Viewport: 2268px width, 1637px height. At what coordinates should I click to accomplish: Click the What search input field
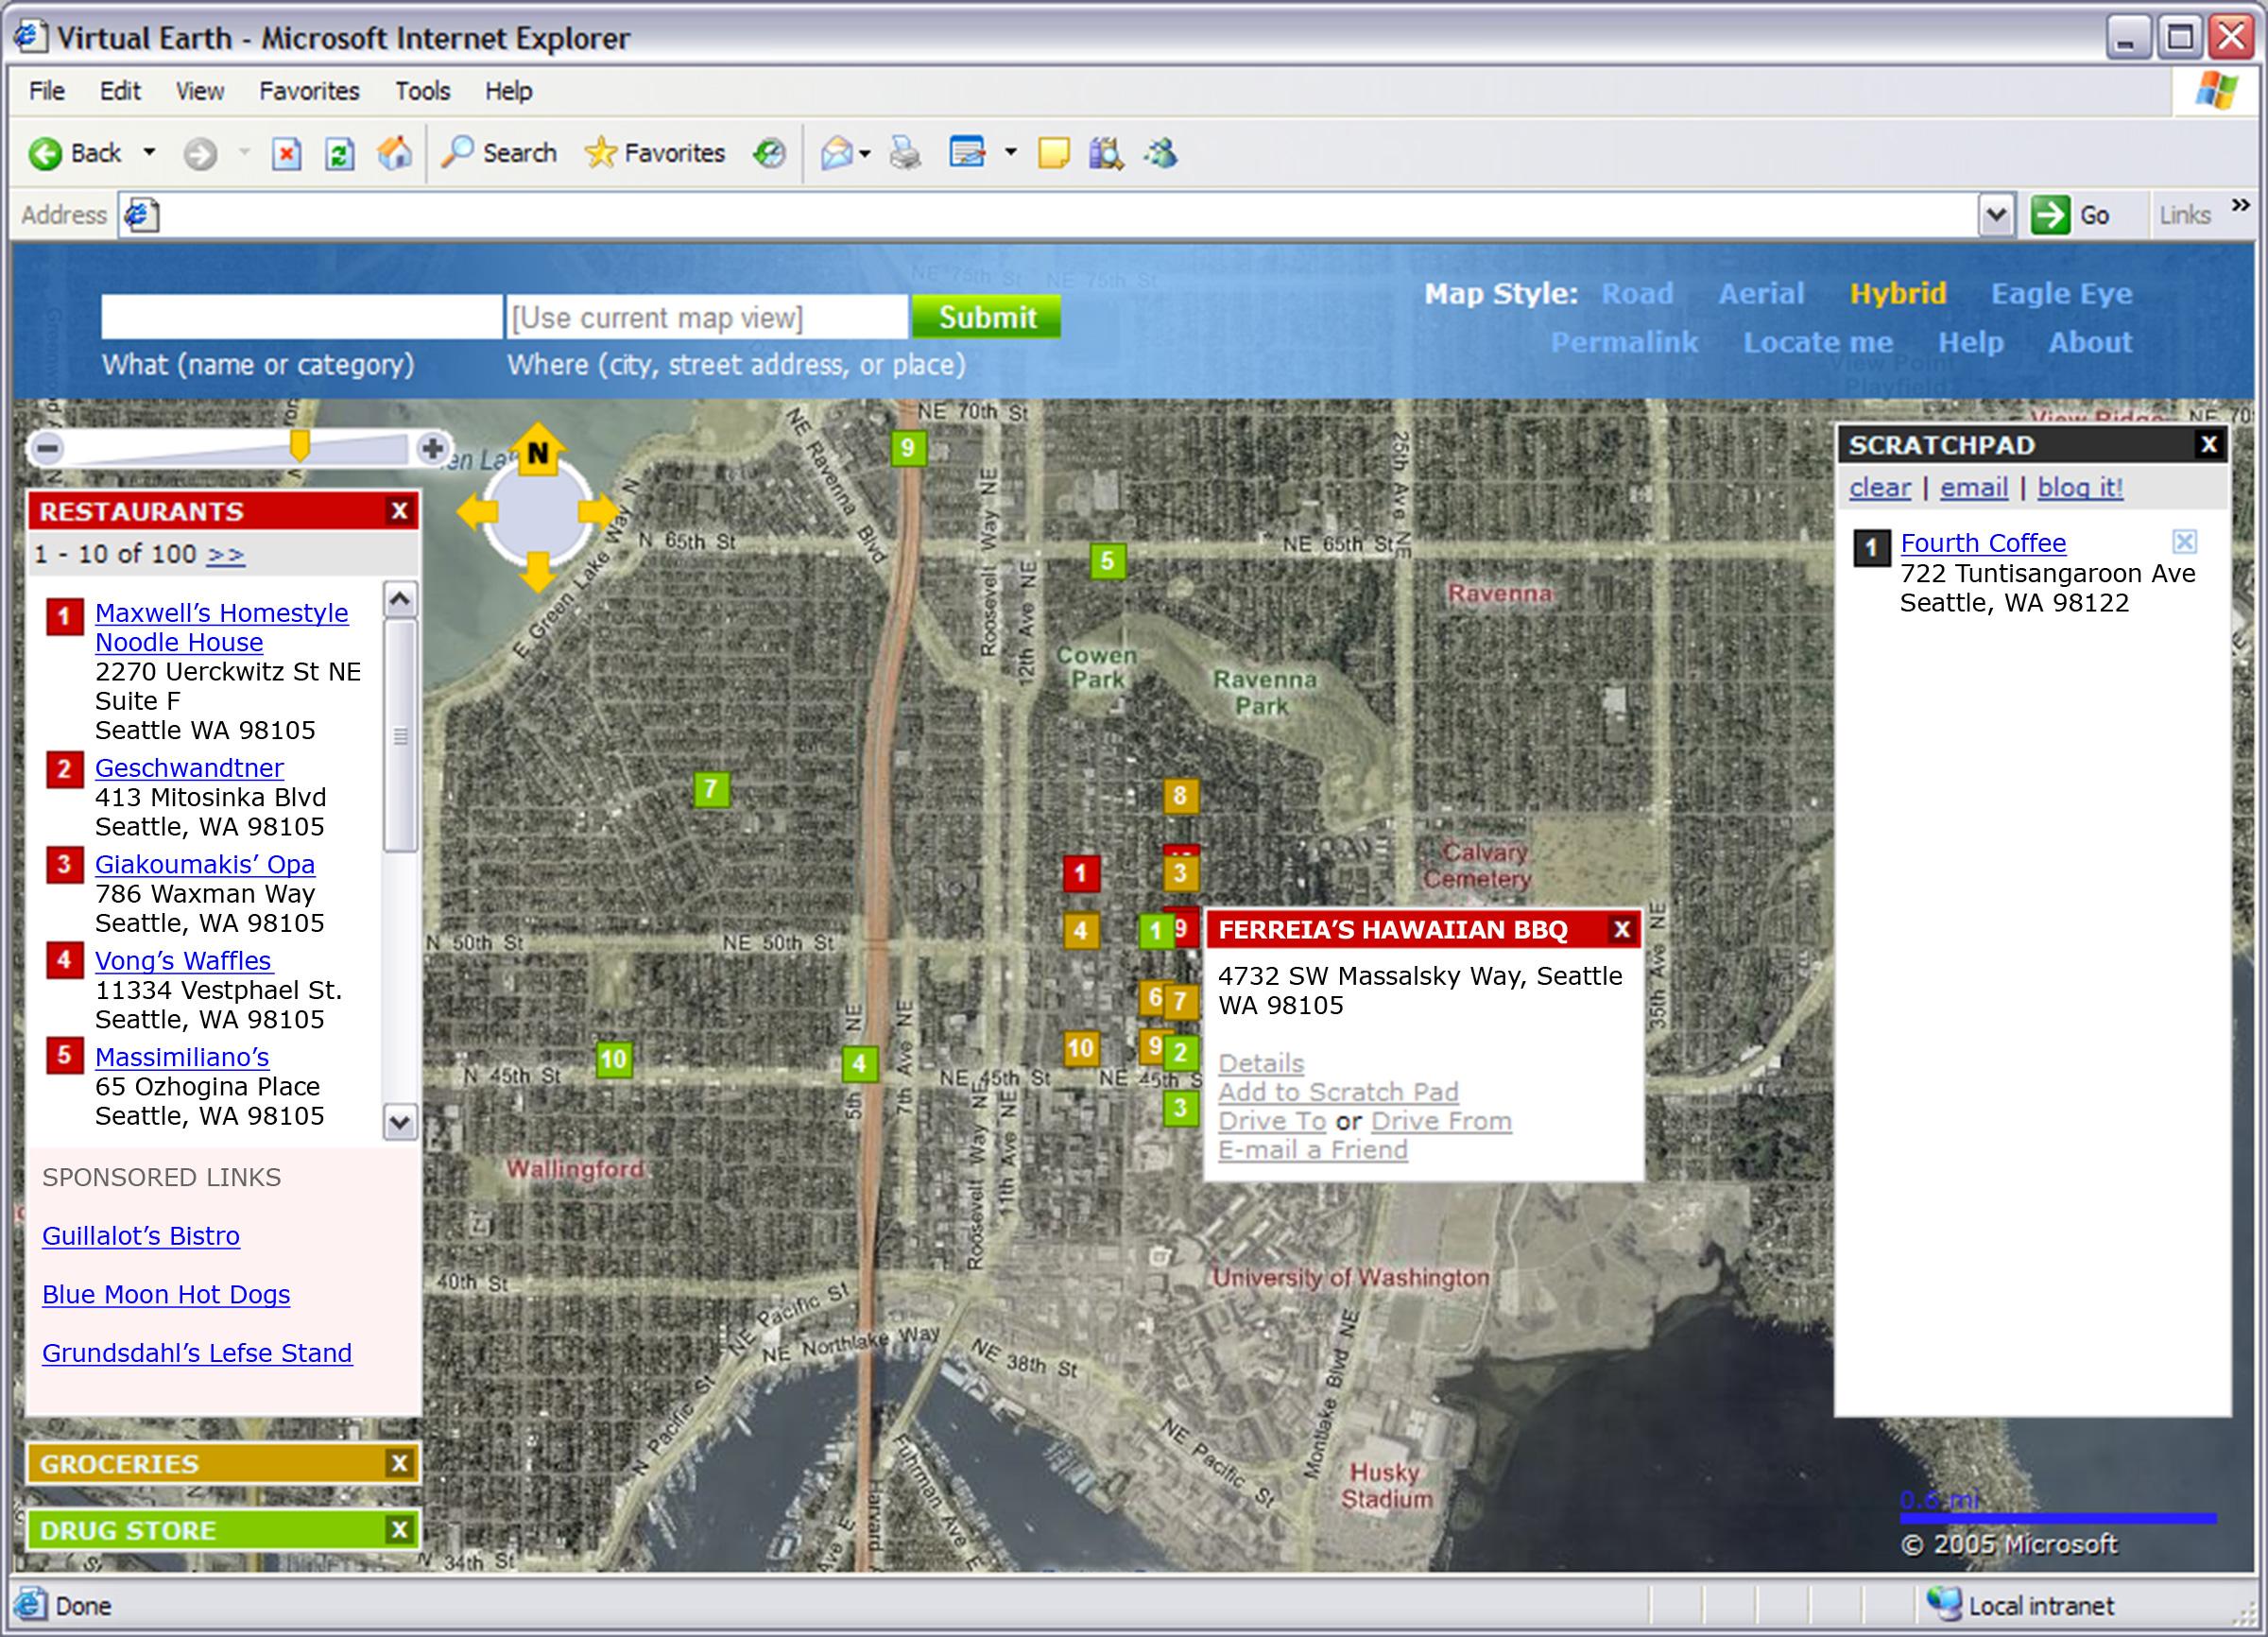tap(301, 317)
